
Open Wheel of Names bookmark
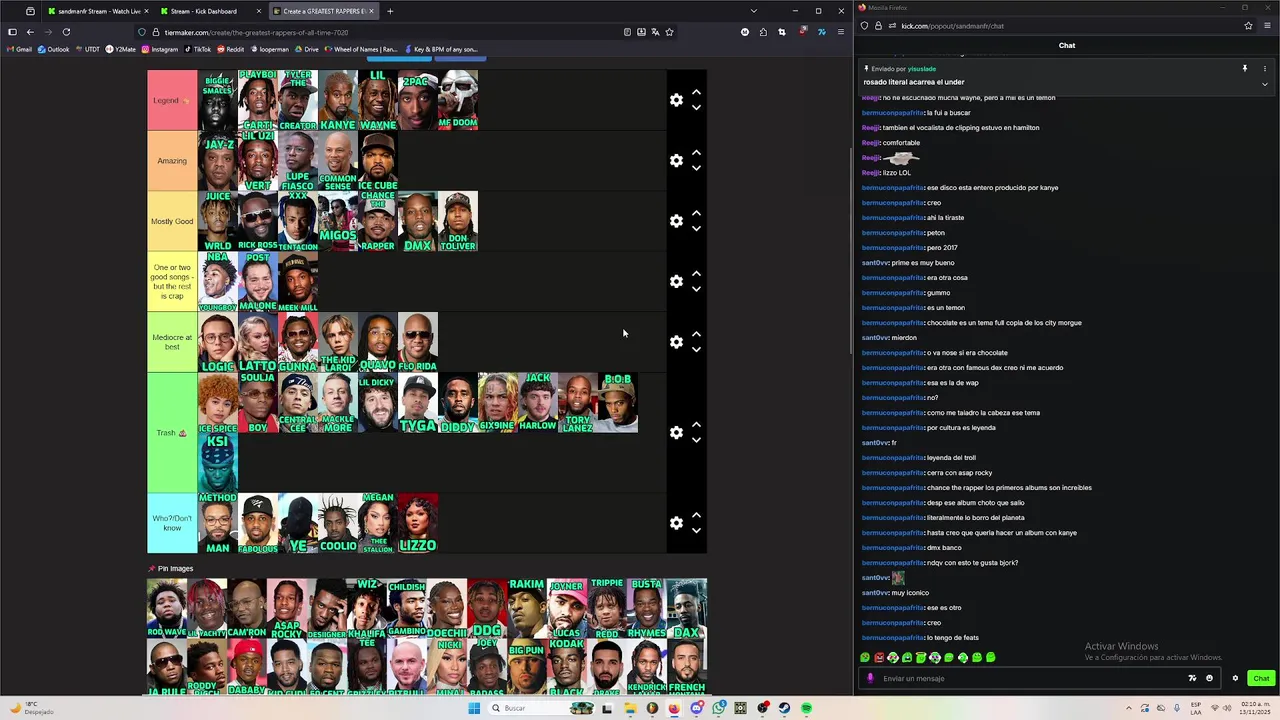[x=361, y=49]
